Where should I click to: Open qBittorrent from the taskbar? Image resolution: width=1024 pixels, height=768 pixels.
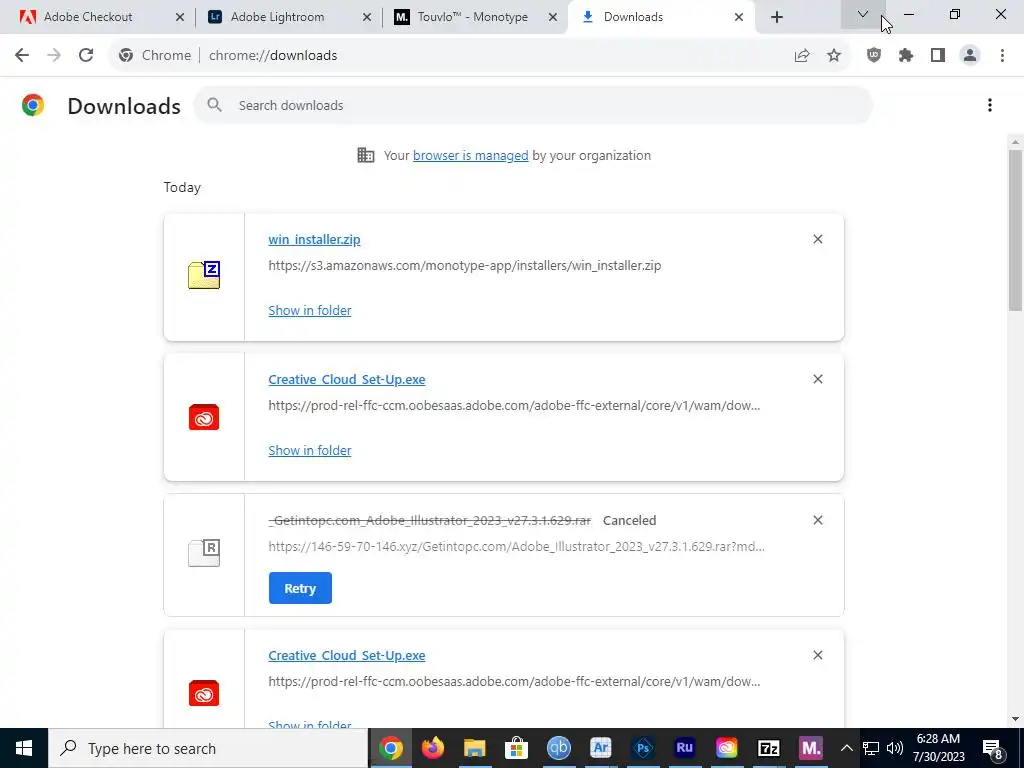click(558, 748)
